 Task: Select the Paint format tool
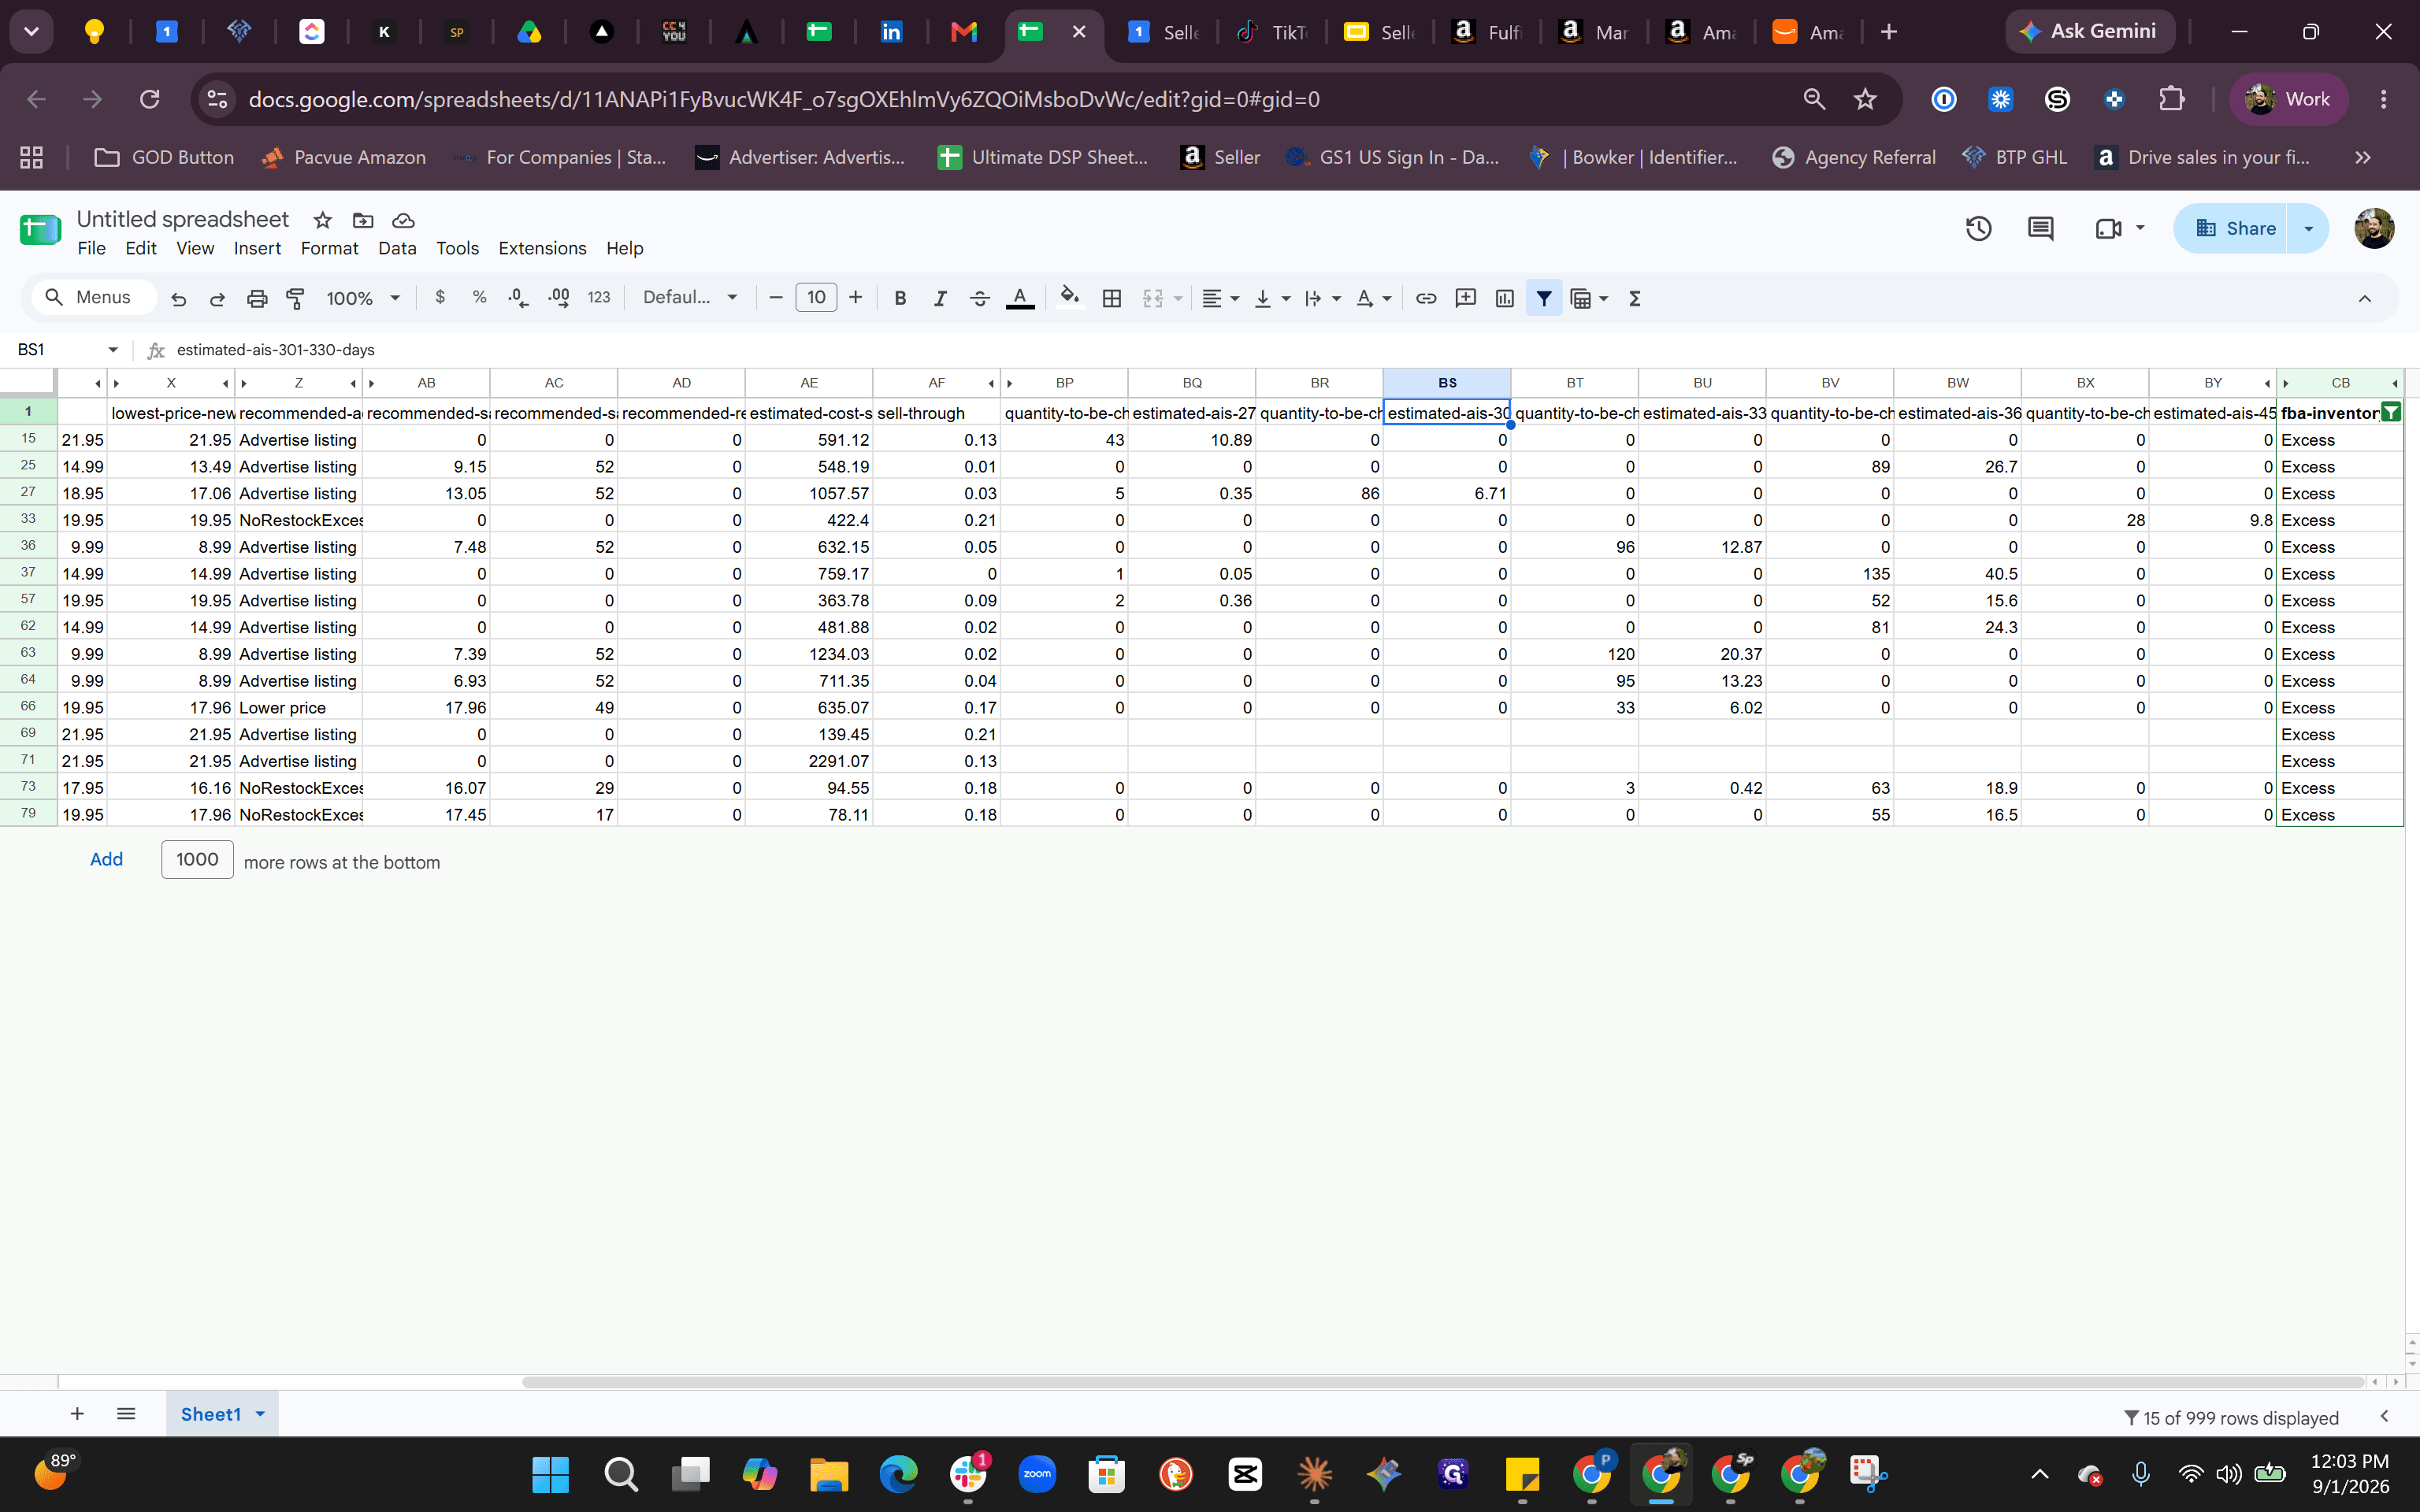pos(295,298)
